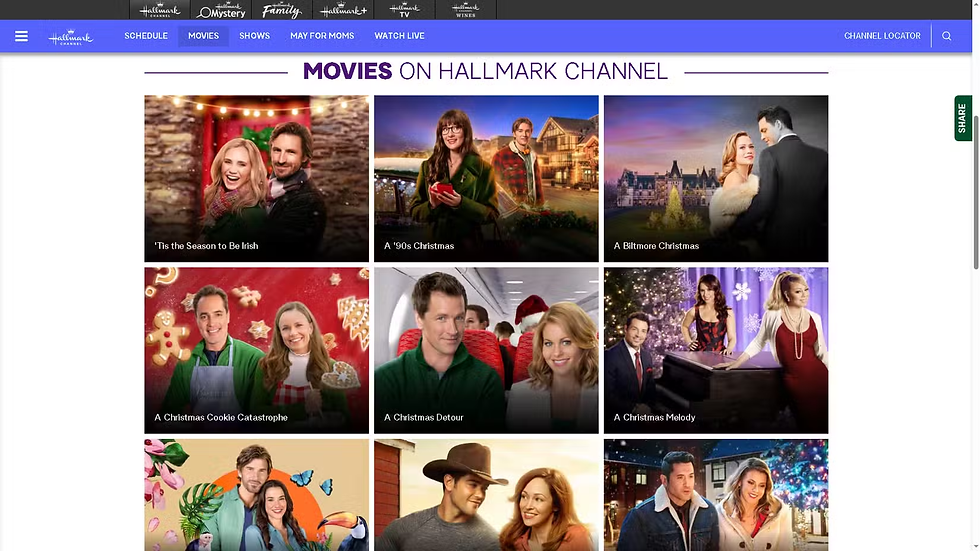Image resolution: width=980 pixels, height=551 pixels.
Task: Open A '90s Christmas movie poster
Action: [x=486, y=179]
